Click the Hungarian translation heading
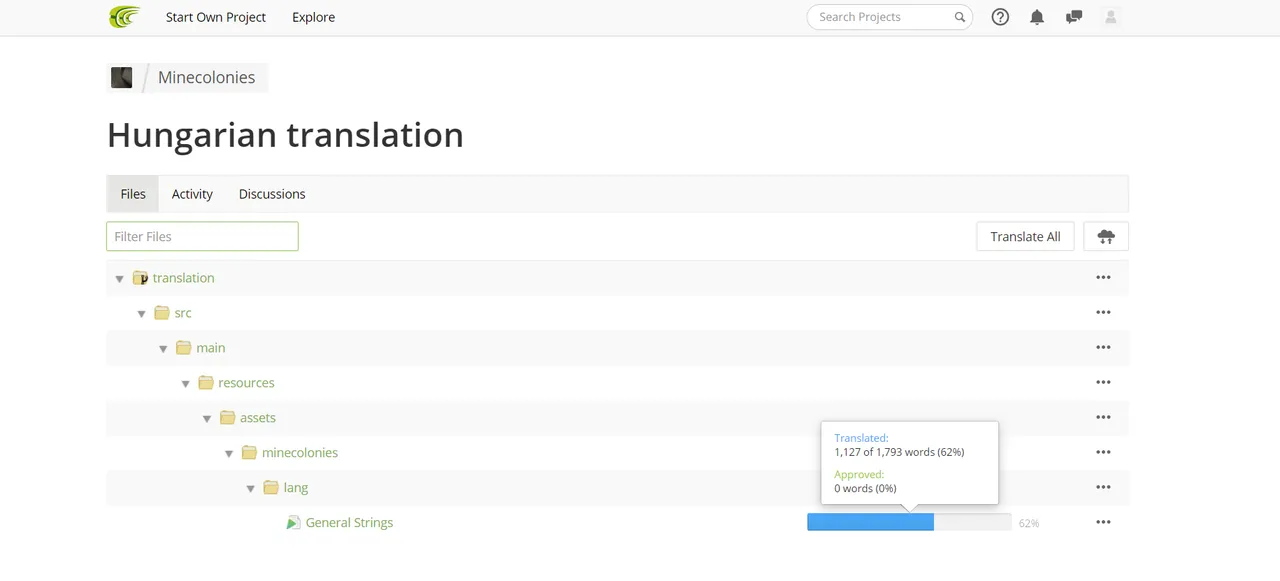Viewport: 1280px width, 581px height. coord(285,135)
